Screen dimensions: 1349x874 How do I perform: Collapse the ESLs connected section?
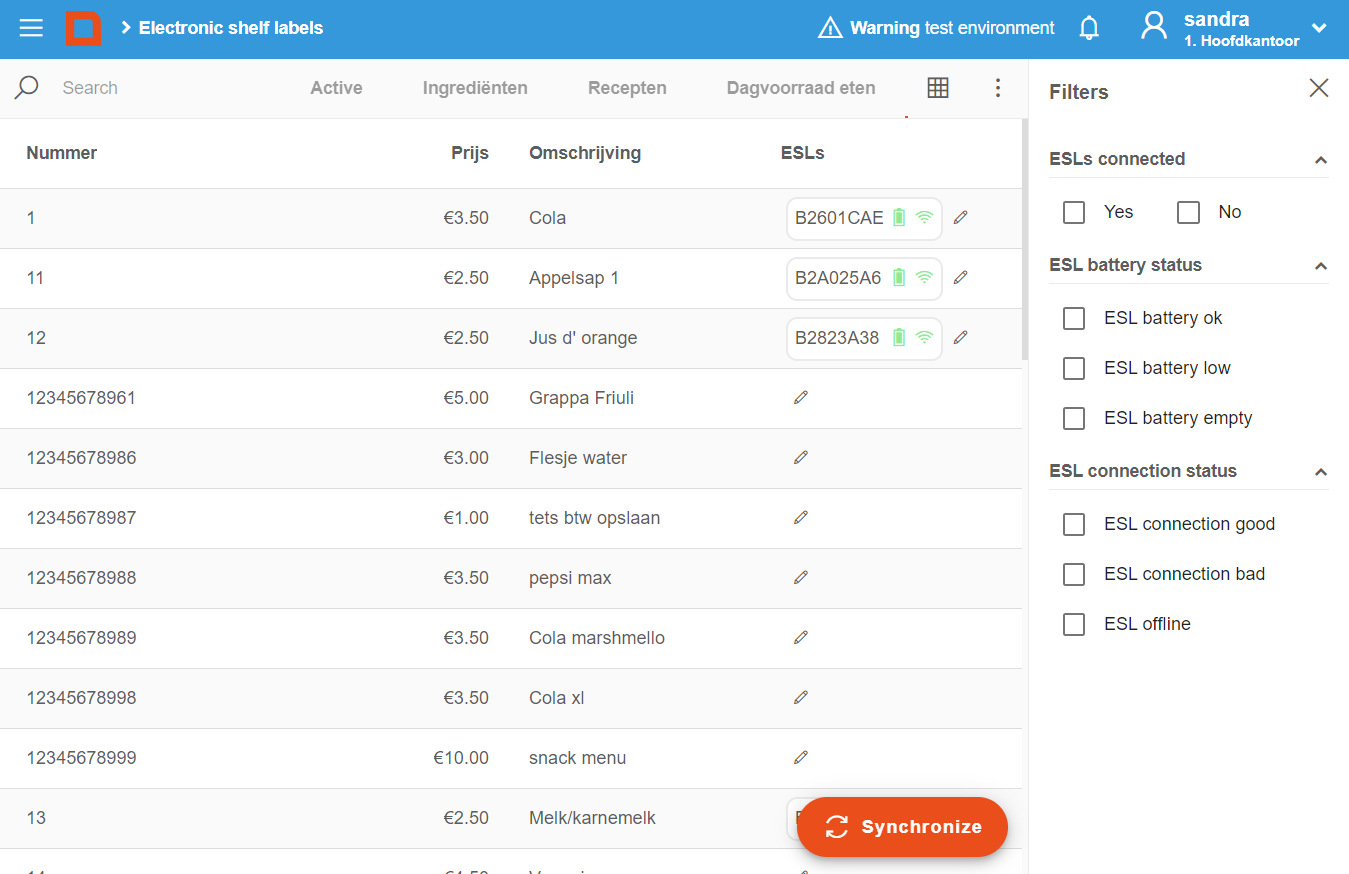[x=1321, y=160]
